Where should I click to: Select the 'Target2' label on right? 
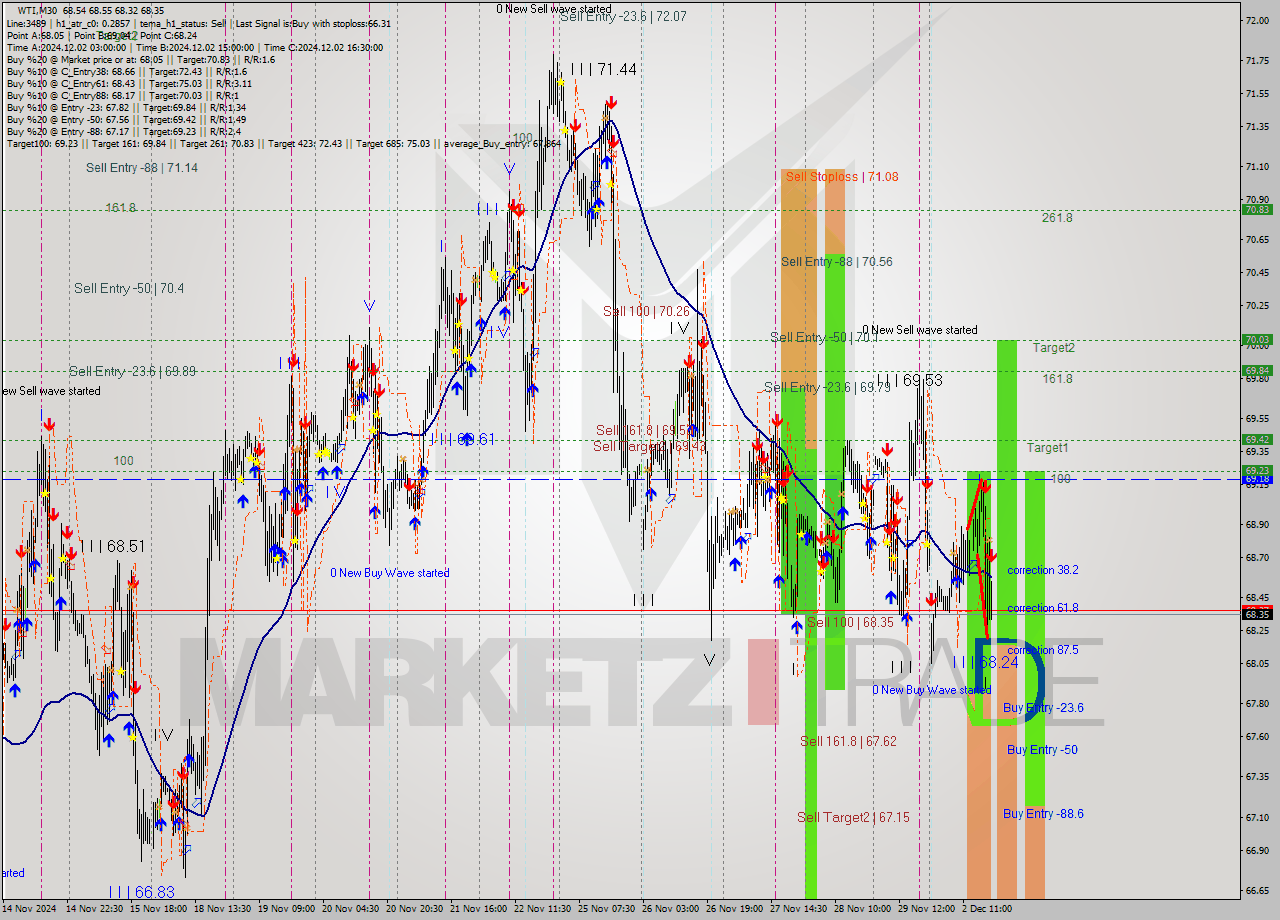point(1054,348)
